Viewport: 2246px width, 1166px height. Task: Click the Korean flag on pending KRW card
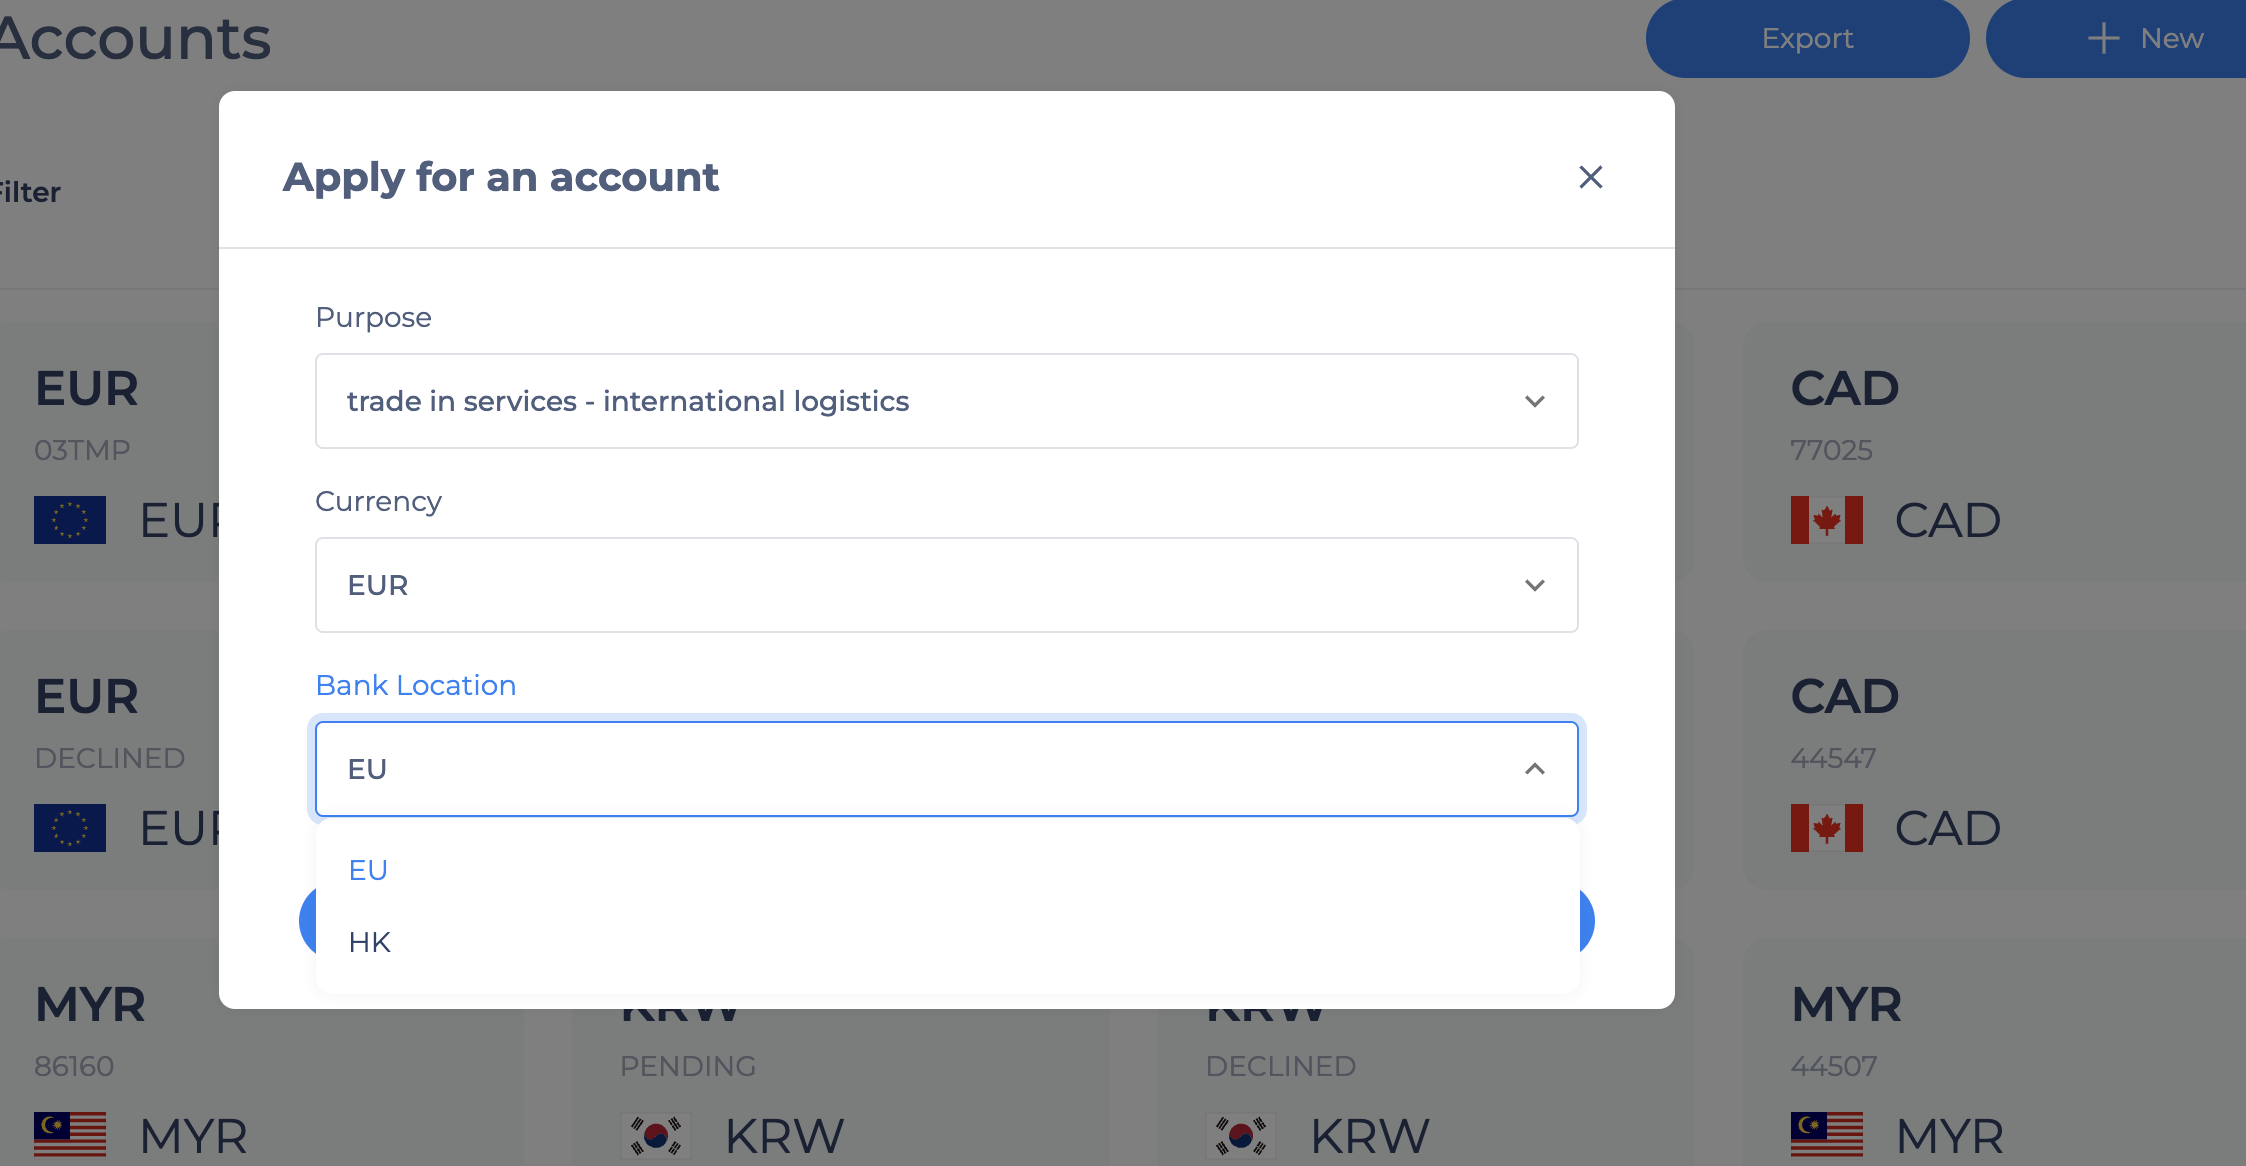[656, 1136]
